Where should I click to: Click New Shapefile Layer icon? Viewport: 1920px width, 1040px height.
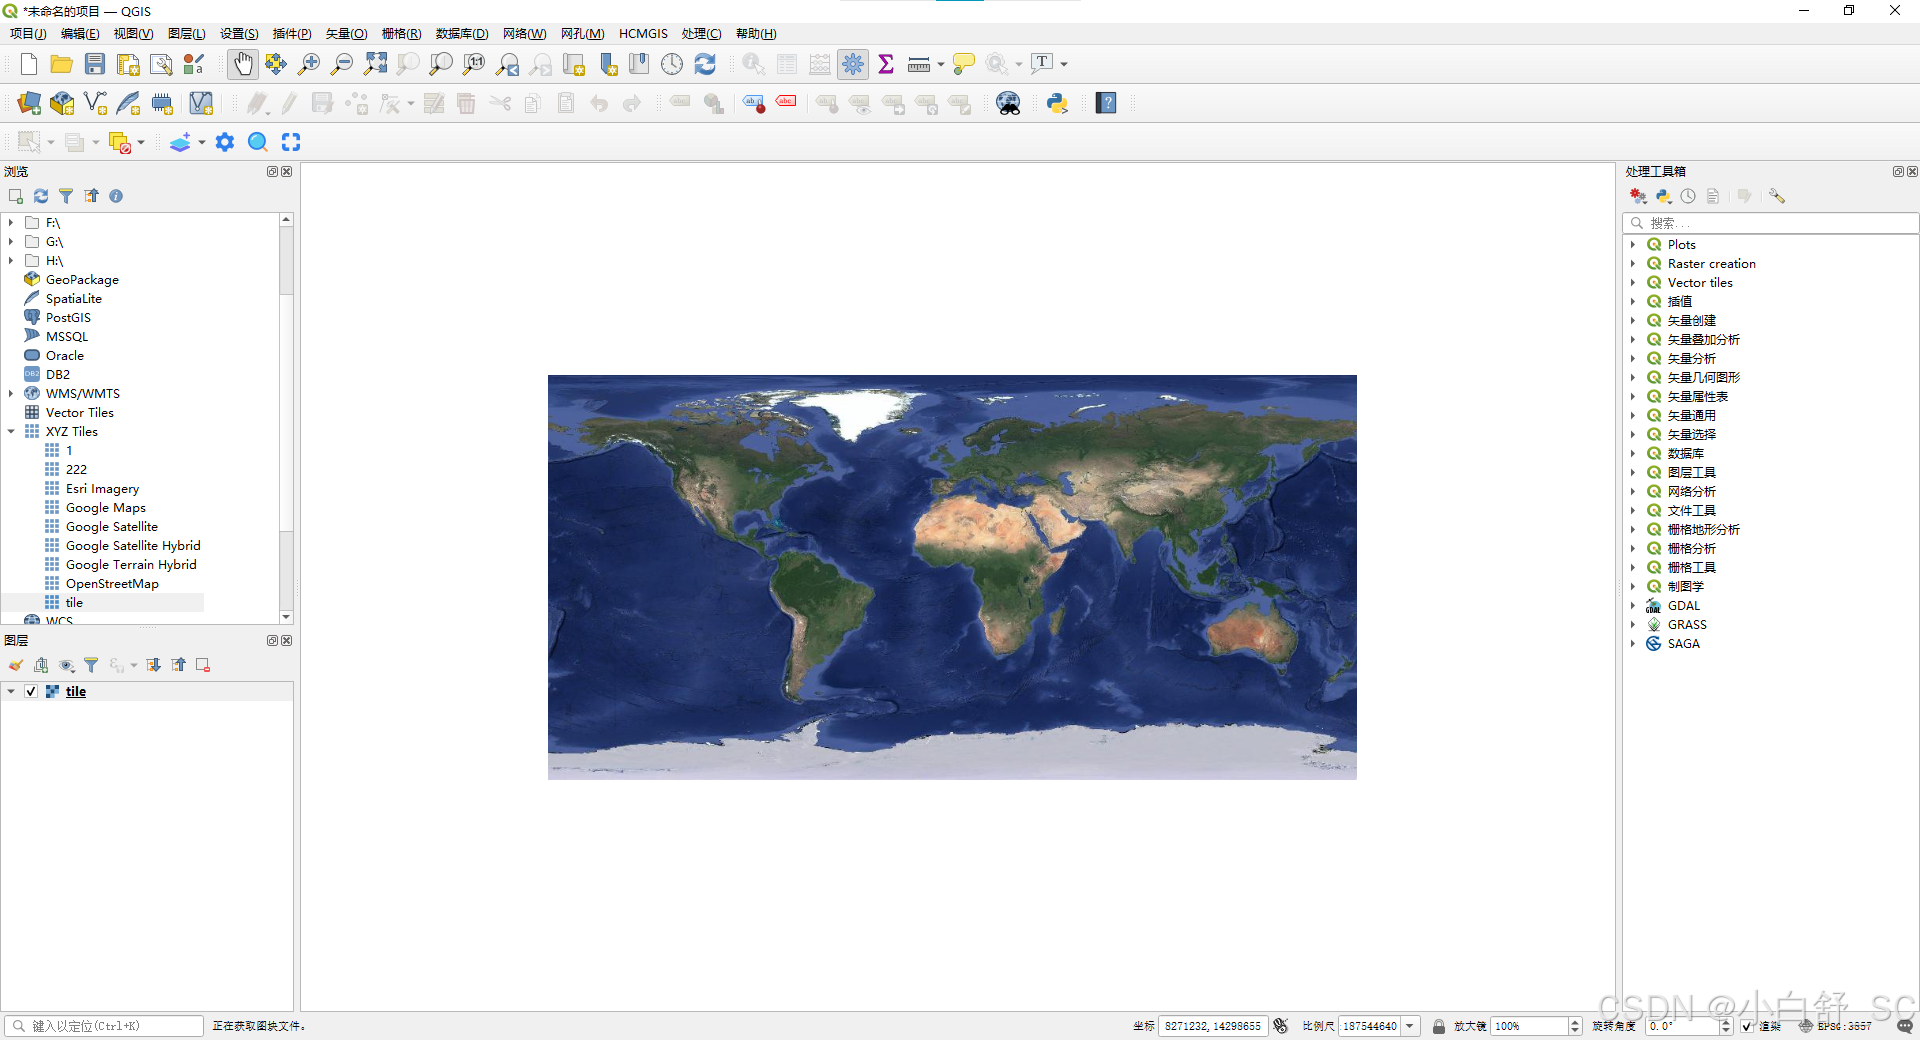point(96,103)
